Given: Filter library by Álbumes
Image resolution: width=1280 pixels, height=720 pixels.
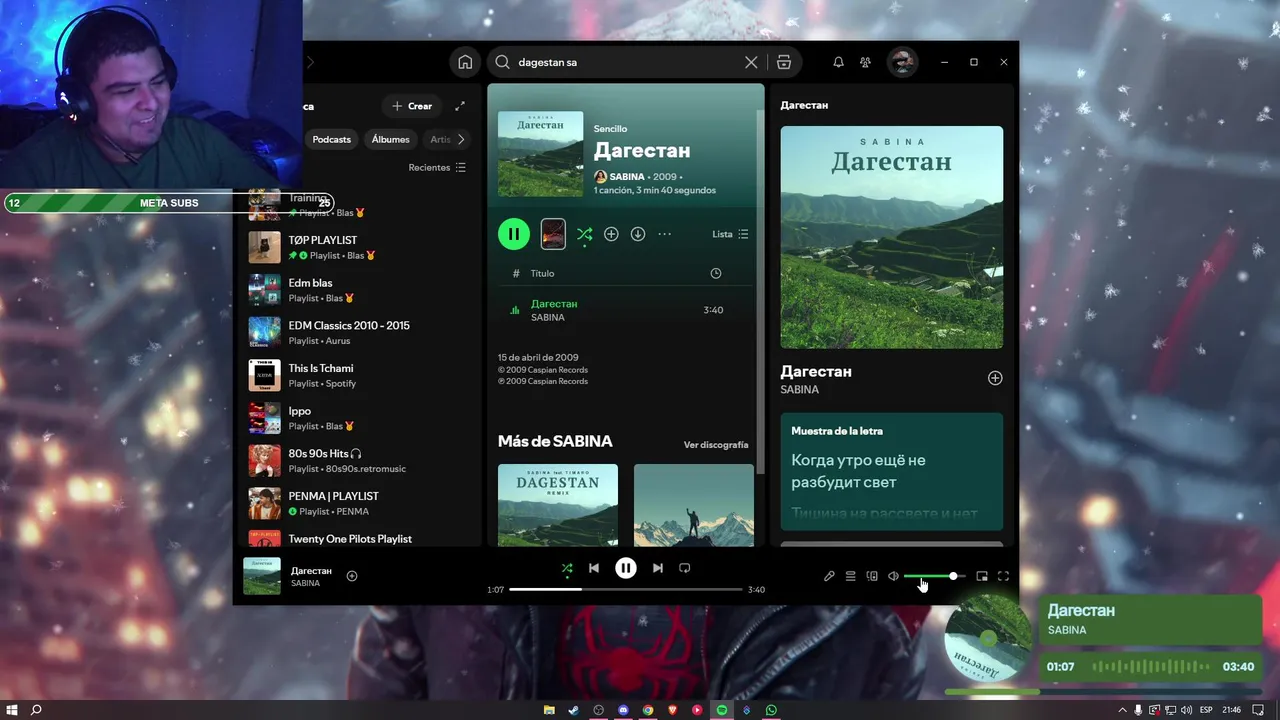Looking at the screenshot, I should pyautogui.click(x=390, y=139).
